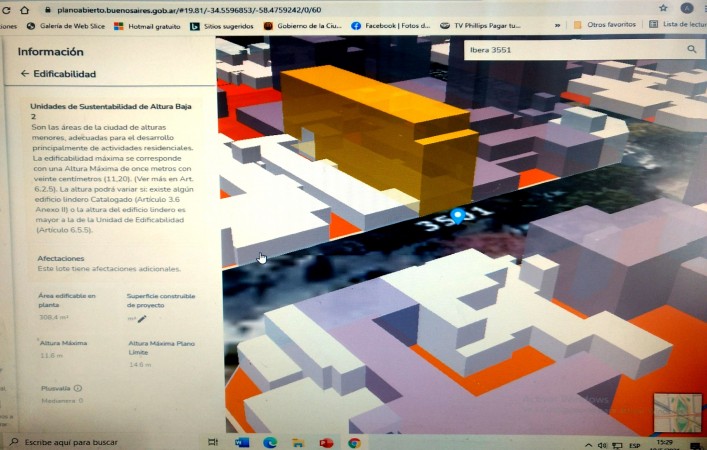
Task: Open the Gobierno de la Ciudad bookmark
Action: point(300,24)
